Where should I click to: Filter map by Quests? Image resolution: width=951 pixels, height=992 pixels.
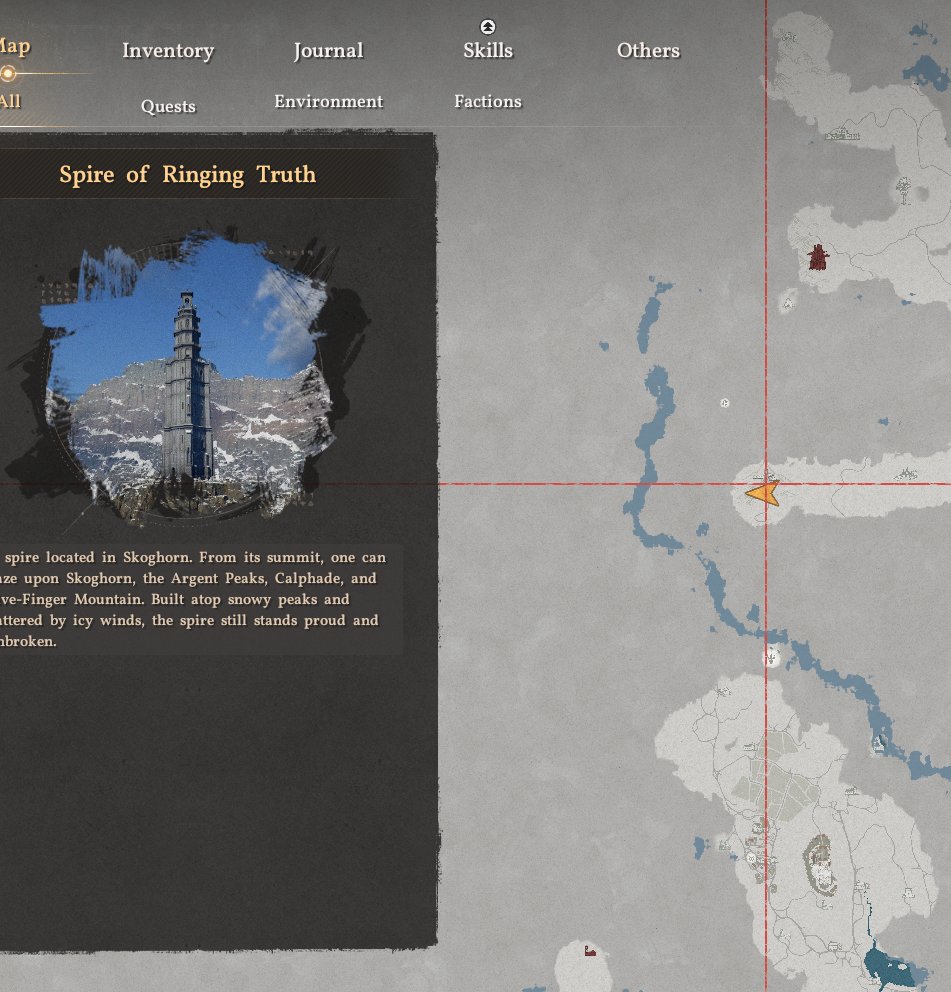[x=168, y=106]
